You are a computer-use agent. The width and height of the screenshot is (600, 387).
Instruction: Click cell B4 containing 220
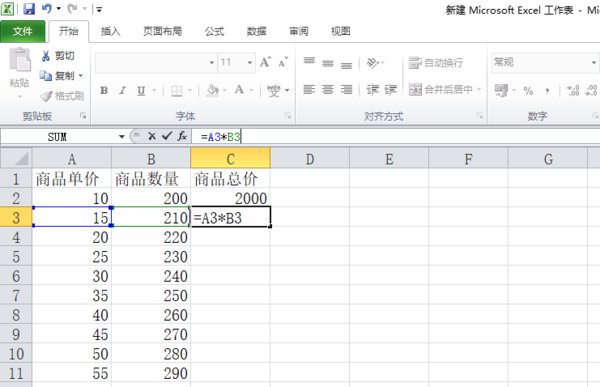(x=151, y=237)
